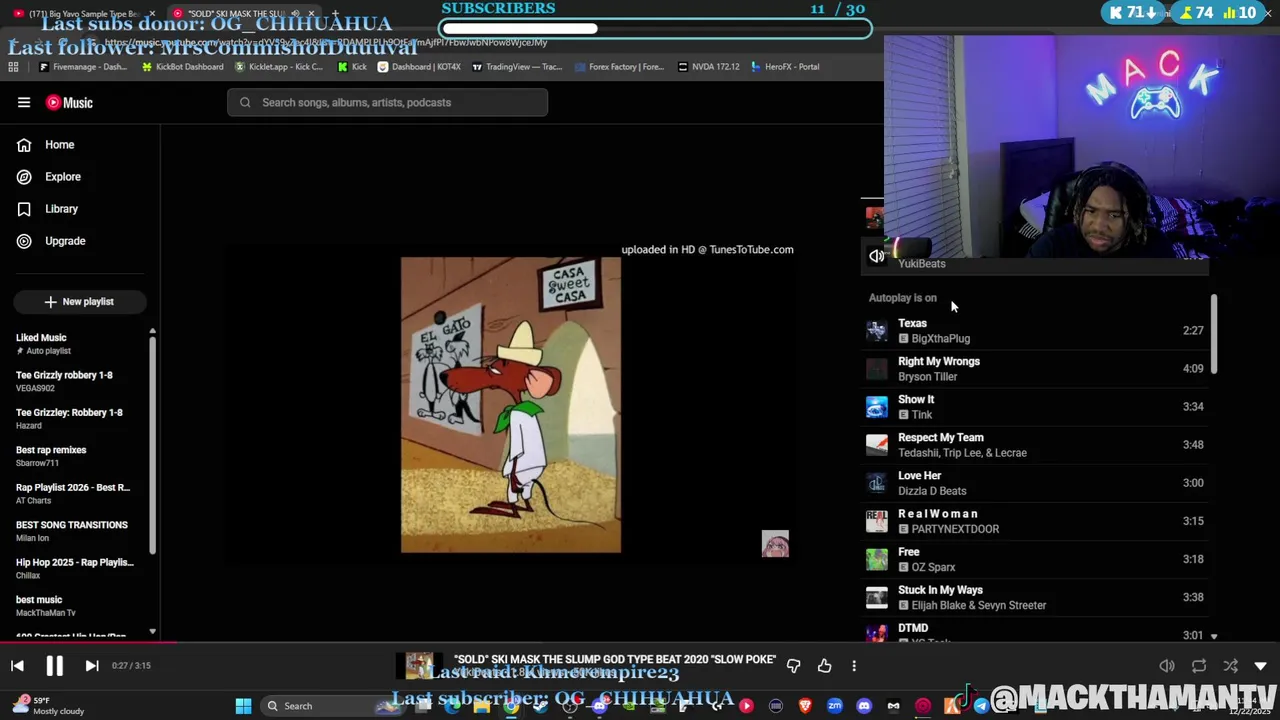Open Explore in sidebar
The width and height of the screenshot is (1280, 720).
click(x=80, y=177)
